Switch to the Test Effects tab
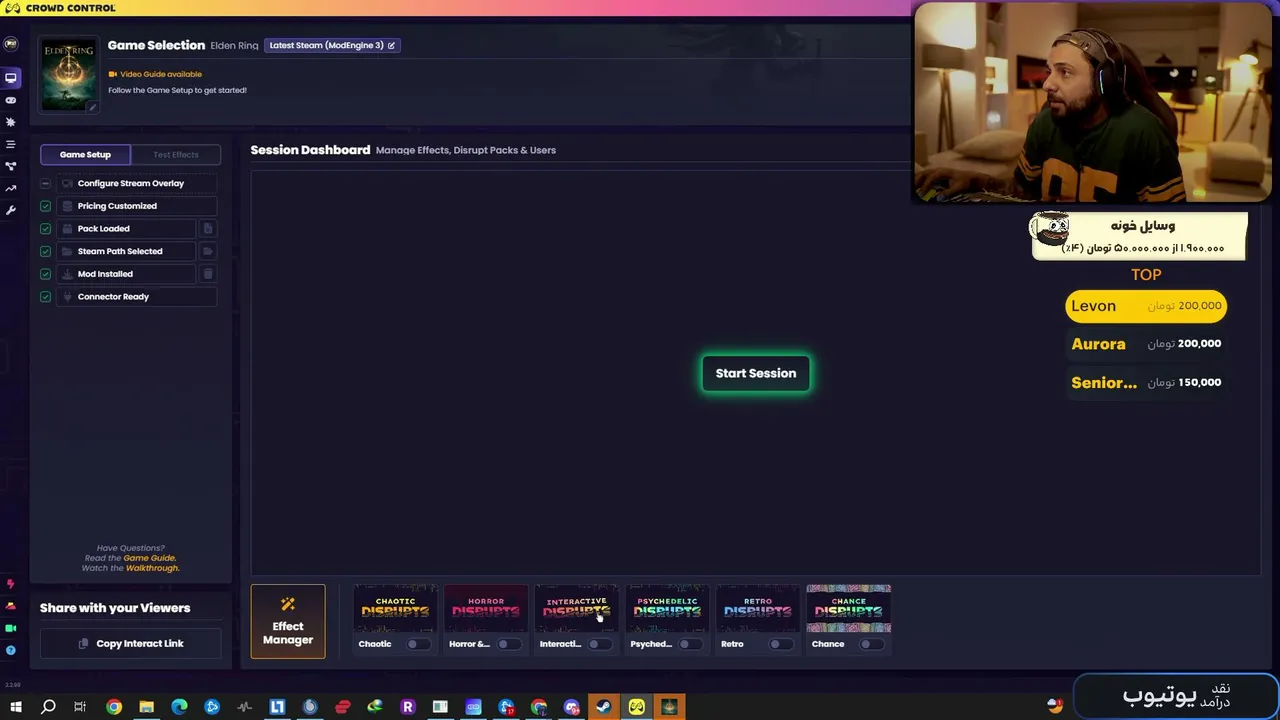The image size is (1280, 720). (176, 155)
